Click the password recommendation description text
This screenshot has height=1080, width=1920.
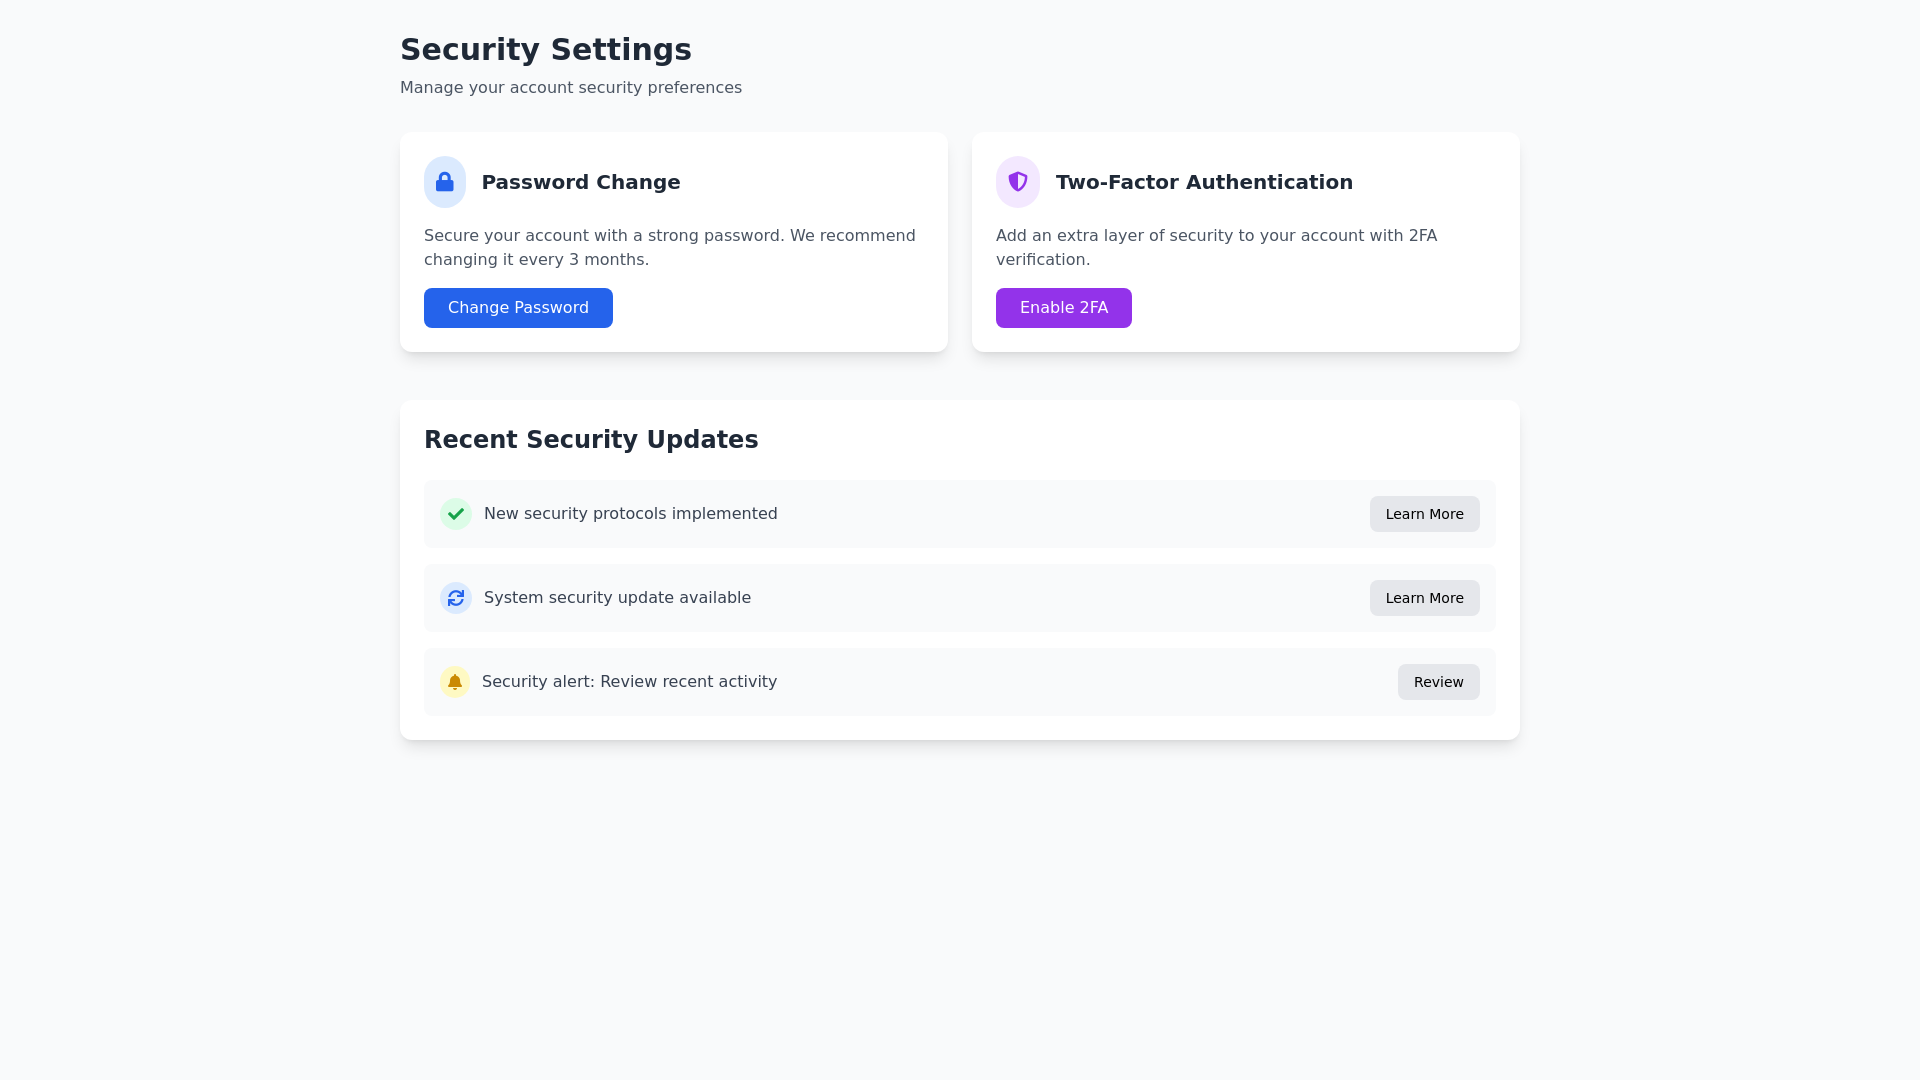click(669, 248)
